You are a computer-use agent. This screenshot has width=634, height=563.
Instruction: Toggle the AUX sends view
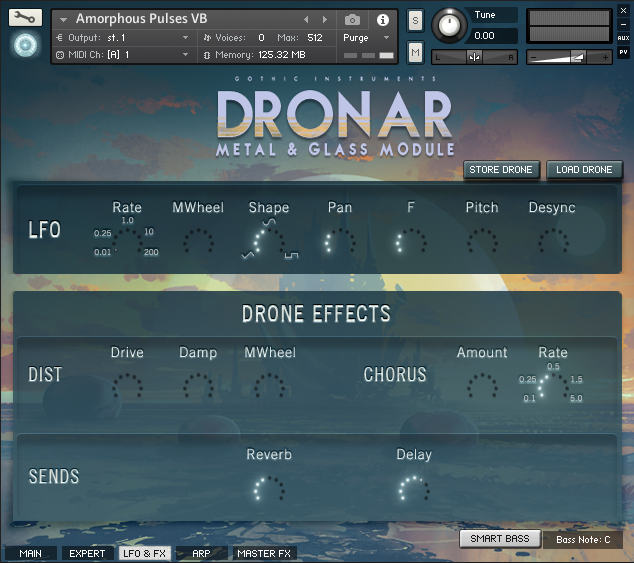click(x=623, y=38)
